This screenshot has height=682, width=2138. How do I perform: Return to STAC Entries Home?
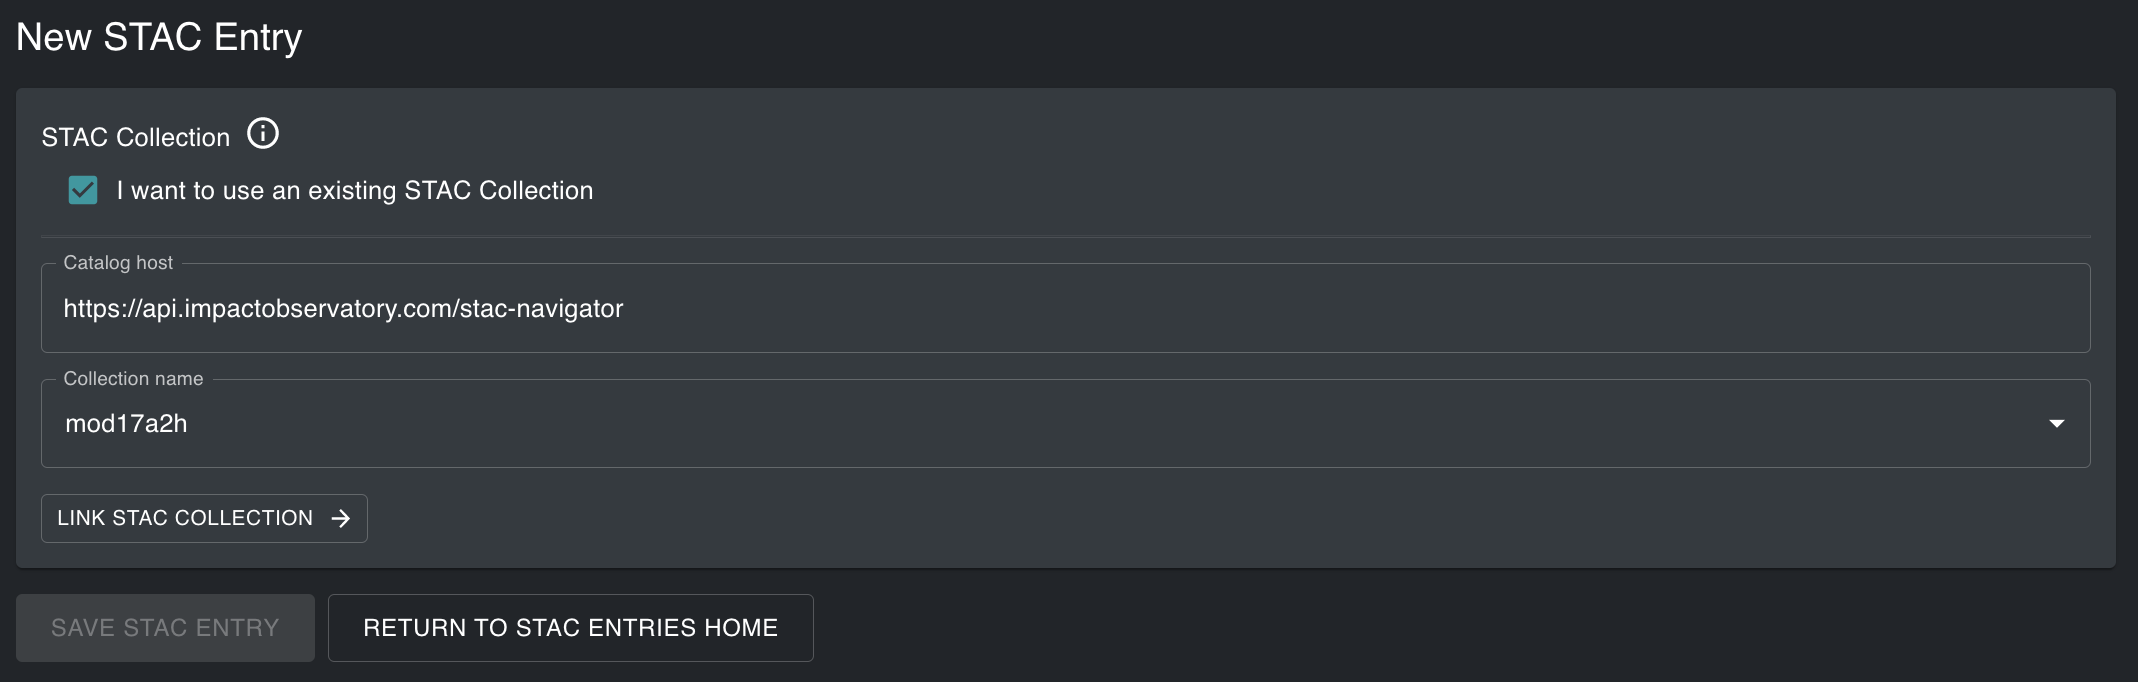570,628
